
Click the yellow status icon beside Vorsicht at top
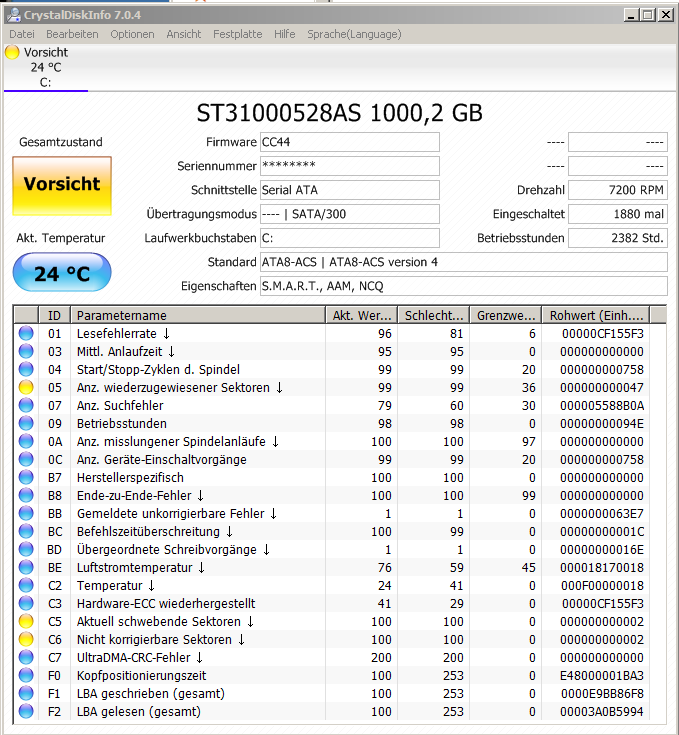click(x=12, y=52)
